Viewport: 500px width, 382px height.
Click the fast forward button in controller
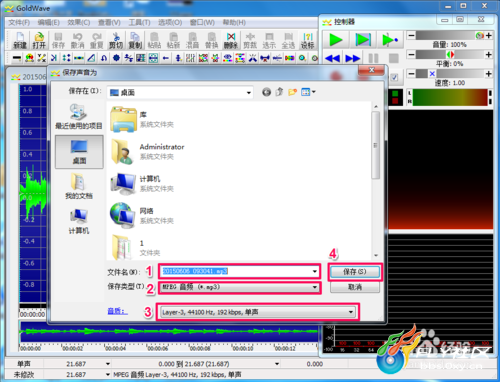coord(352,59)
